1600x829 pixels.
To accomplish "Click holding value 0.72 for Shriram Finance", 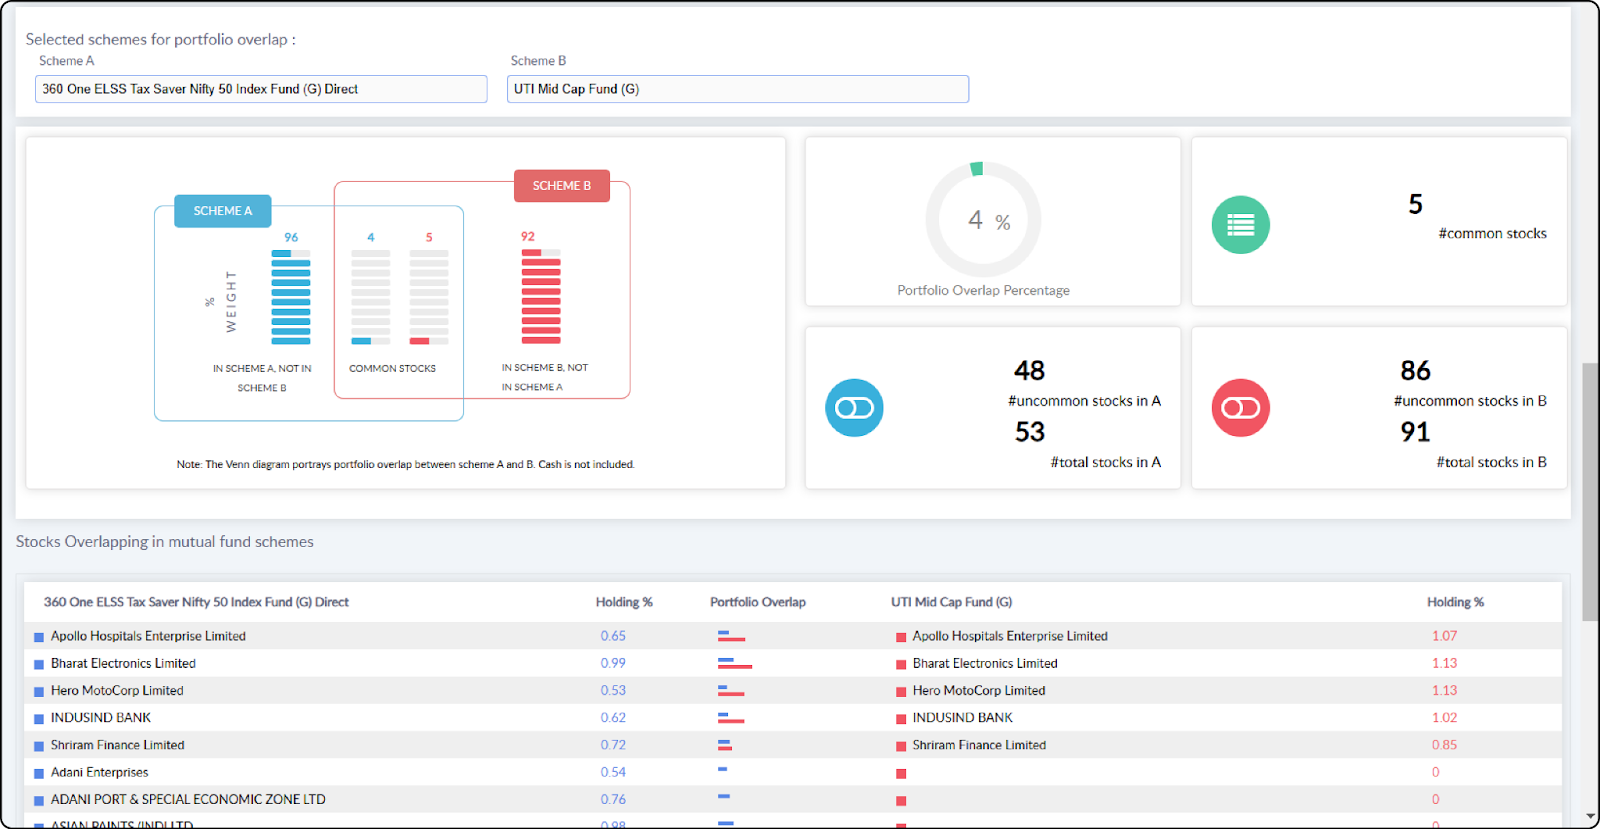I will pos(613,745).
